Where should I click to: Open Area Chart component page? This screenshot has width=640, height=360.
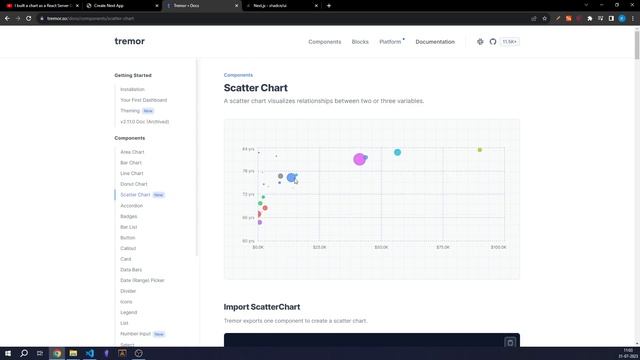[x=132, y=152]
